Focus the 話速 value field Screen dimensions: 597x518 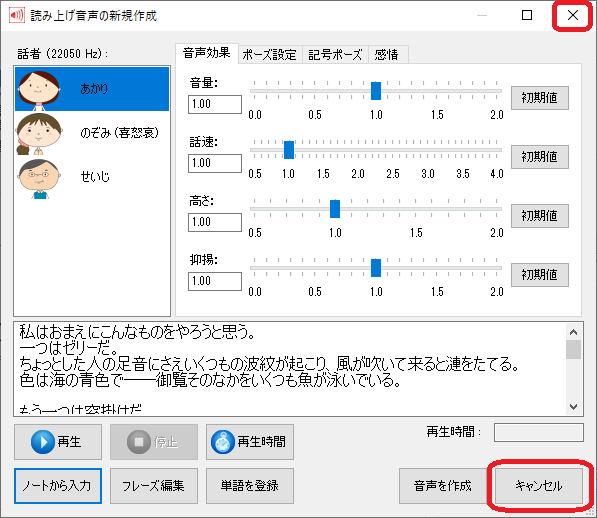(215, 163)
